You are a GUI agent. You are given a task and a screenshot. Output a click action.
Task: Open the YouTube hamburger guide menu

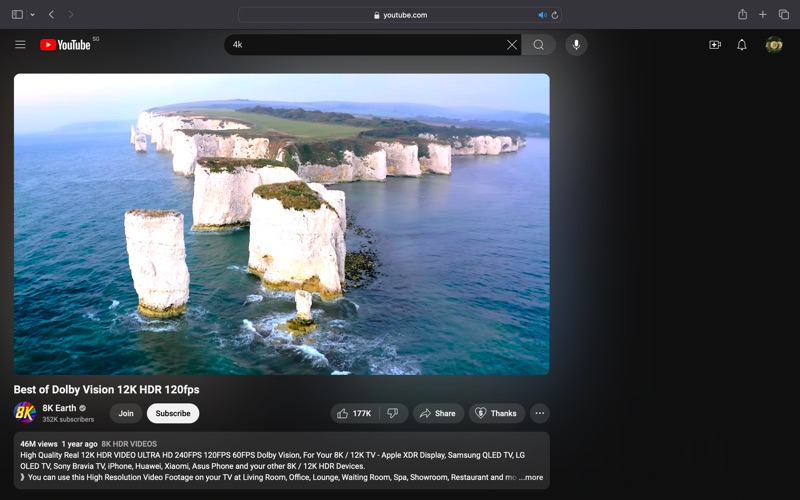(x=20, y=45)
